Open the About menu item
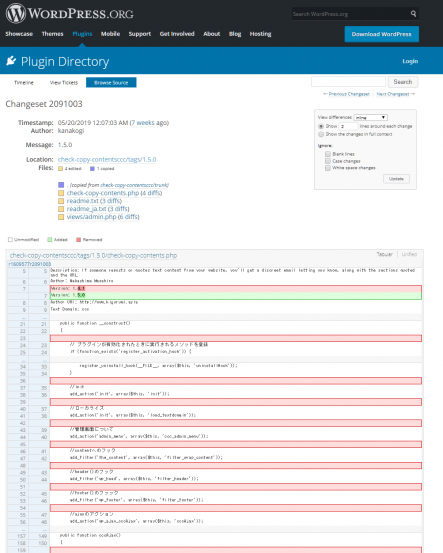Image resolution: width=443 pixels, height=553 pixels. 212,34
